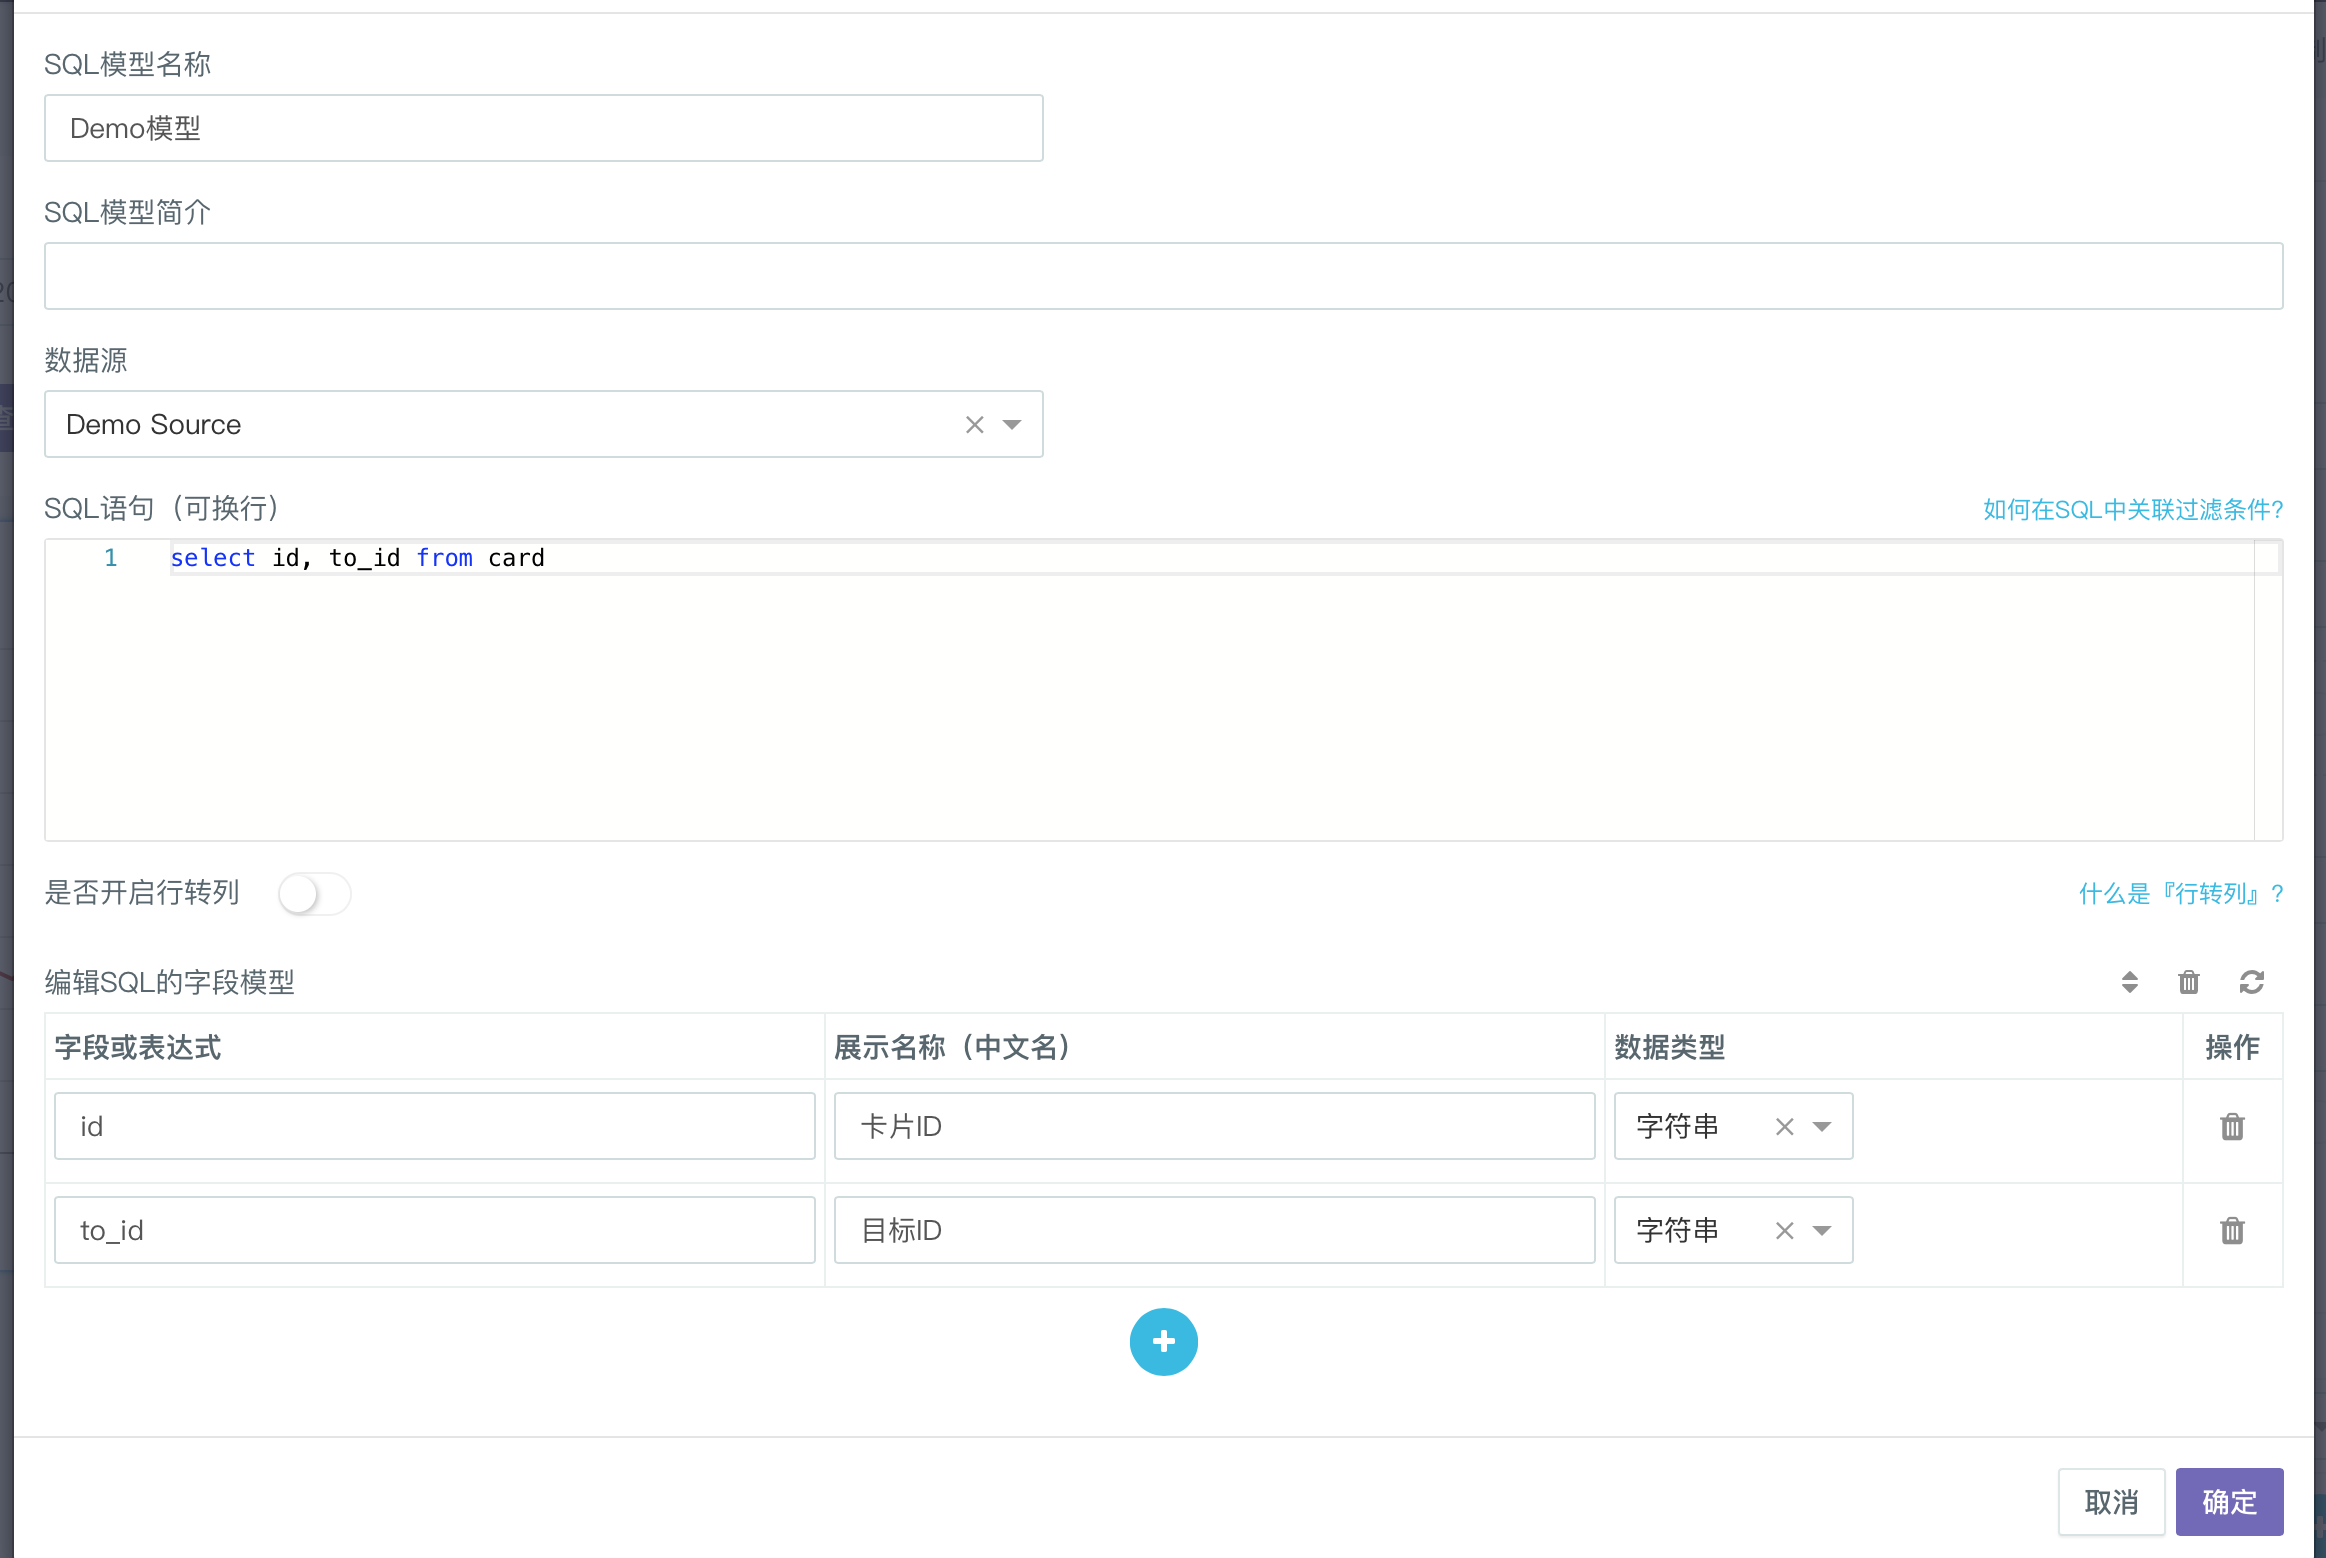The image size is (2326, 1558).
Task: Click the 取消 cancel button
Action: 2111,1502
